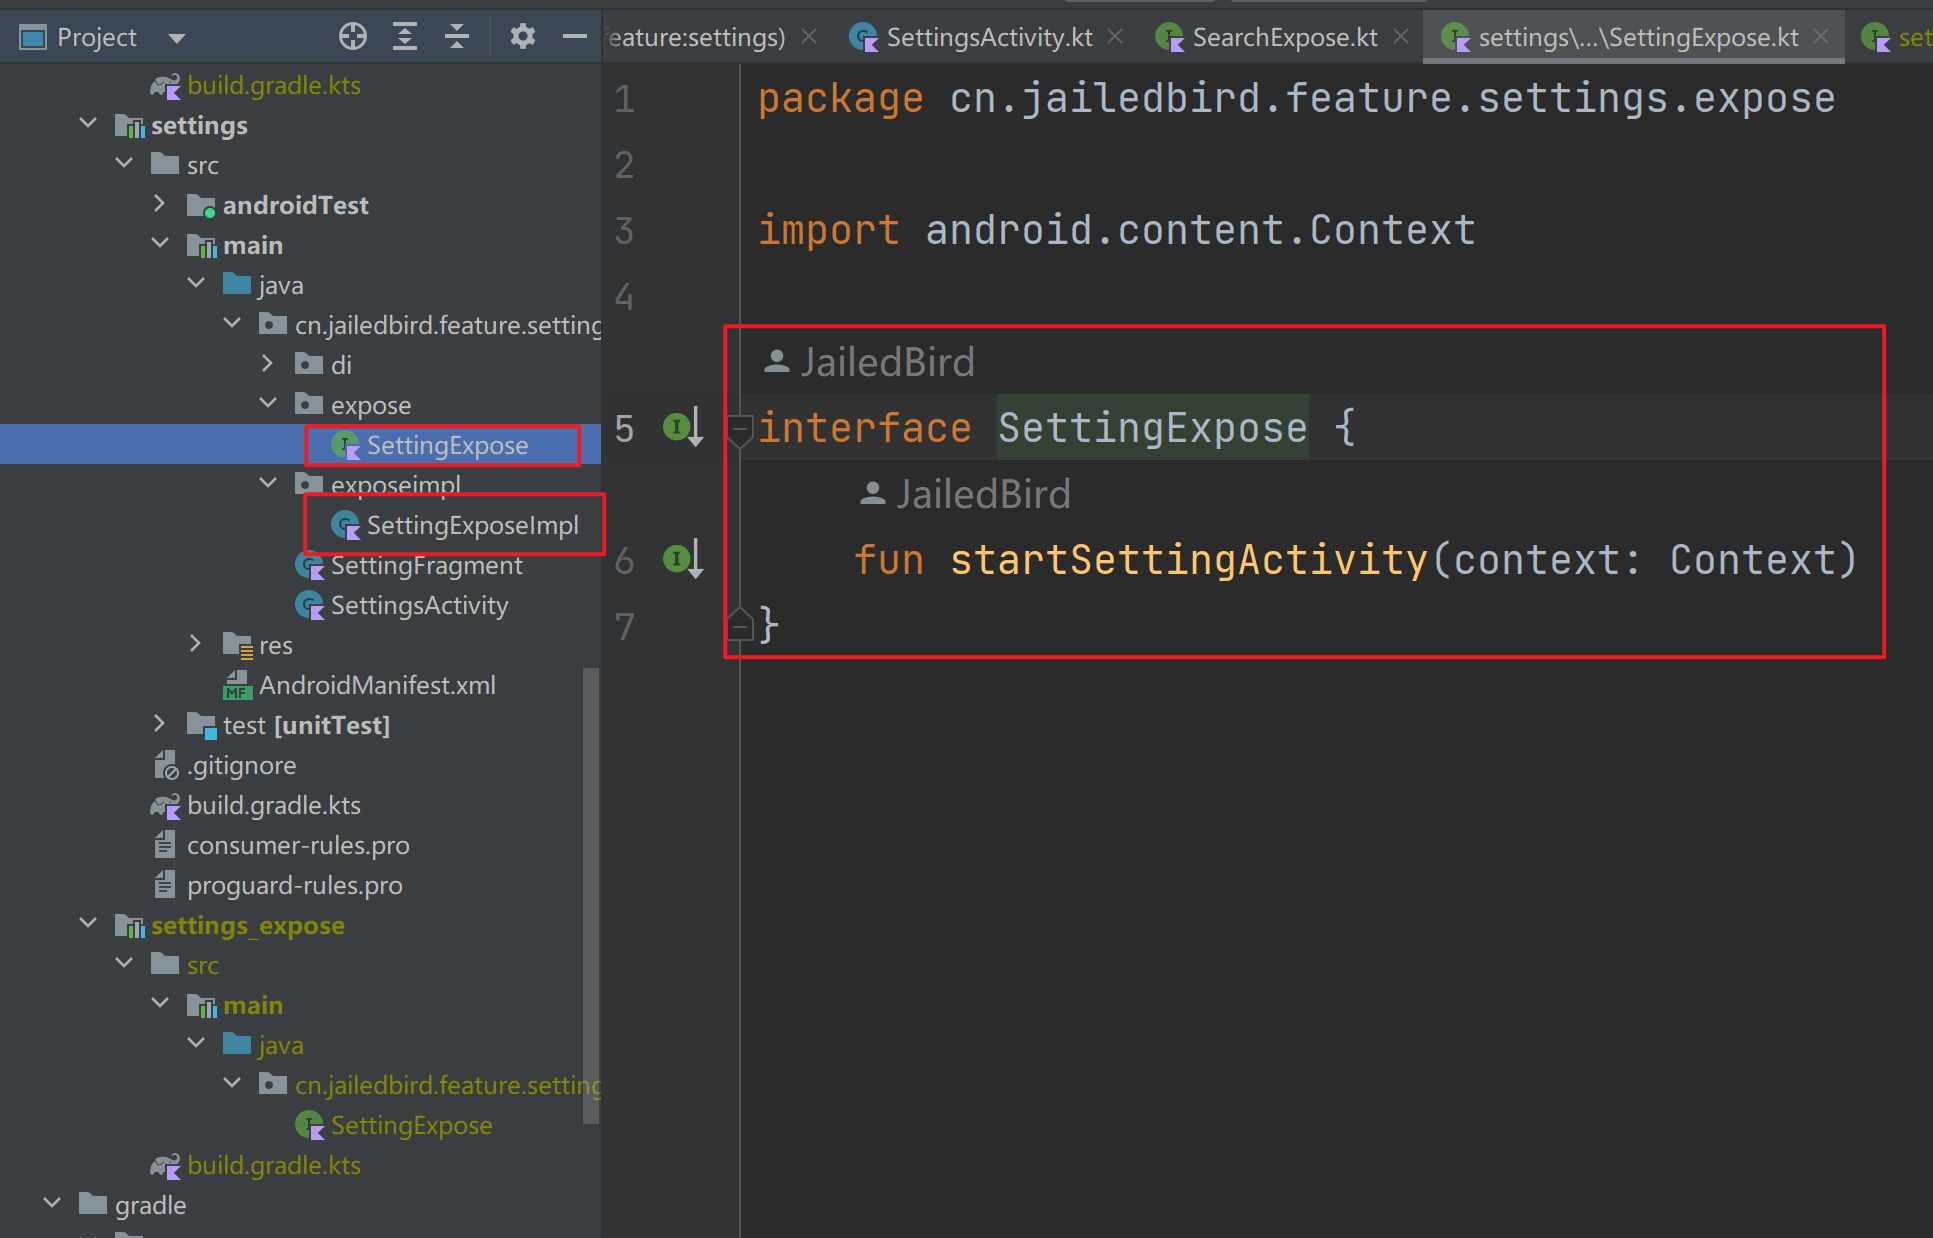
Task: Open the Project view dropdown
Action: tap(177, 39)
